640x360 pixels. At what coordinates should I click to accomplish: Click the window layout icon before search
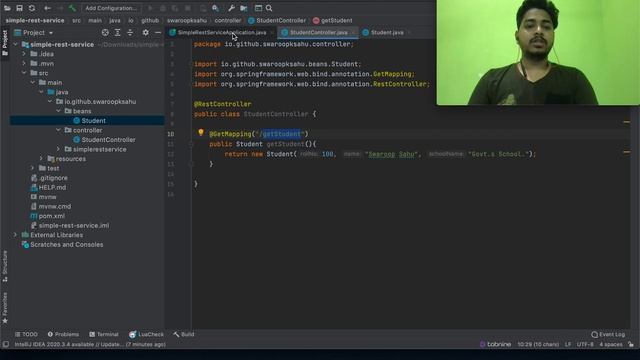[x=258, y=8]
